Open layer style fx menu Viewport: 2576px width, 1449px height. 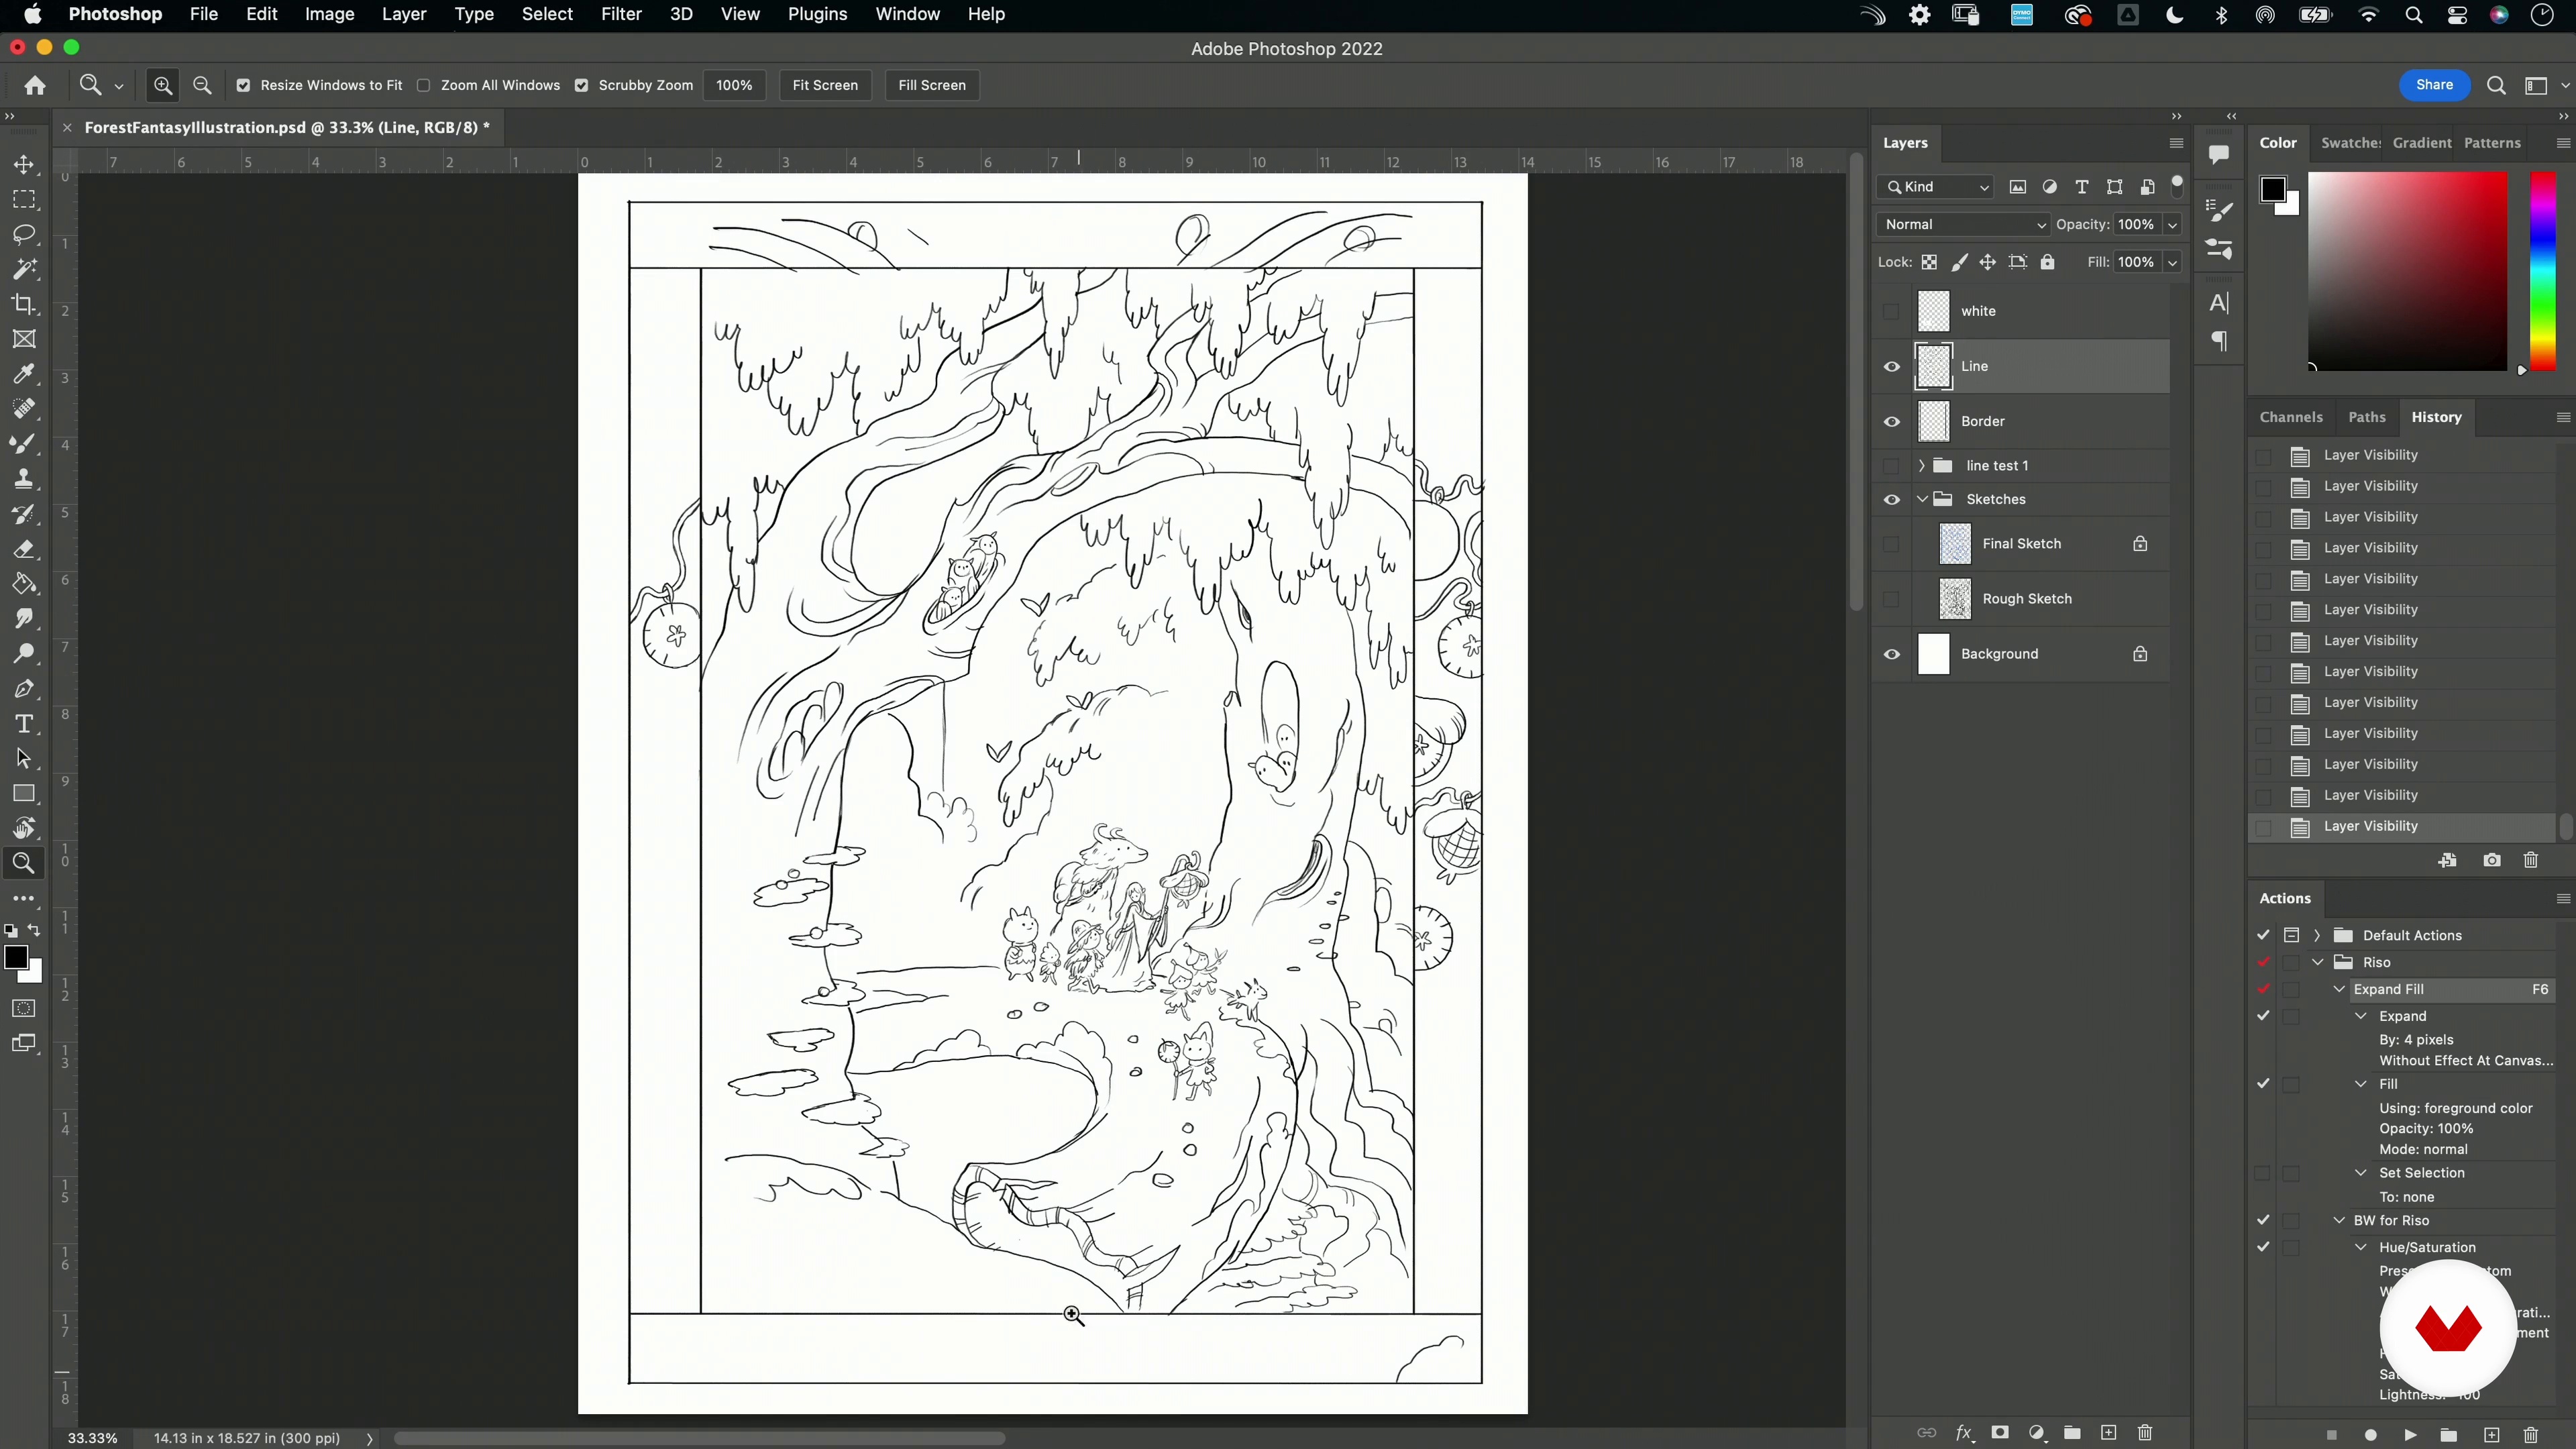1964,1433
